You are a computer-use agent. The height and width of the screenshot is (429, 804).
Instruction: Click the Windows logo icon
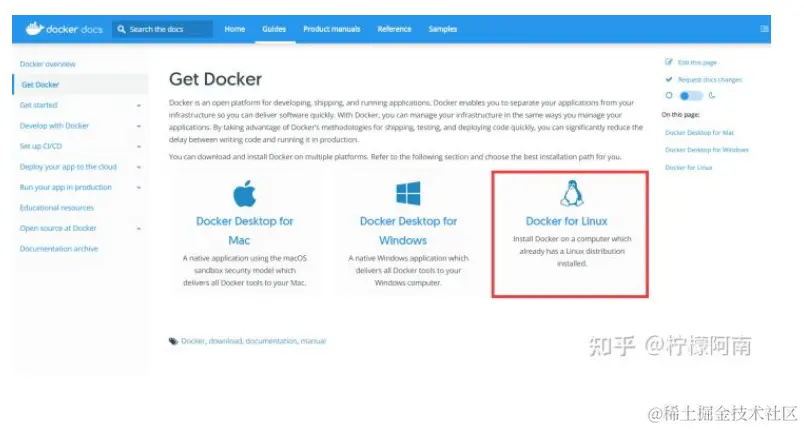(408, 193)
